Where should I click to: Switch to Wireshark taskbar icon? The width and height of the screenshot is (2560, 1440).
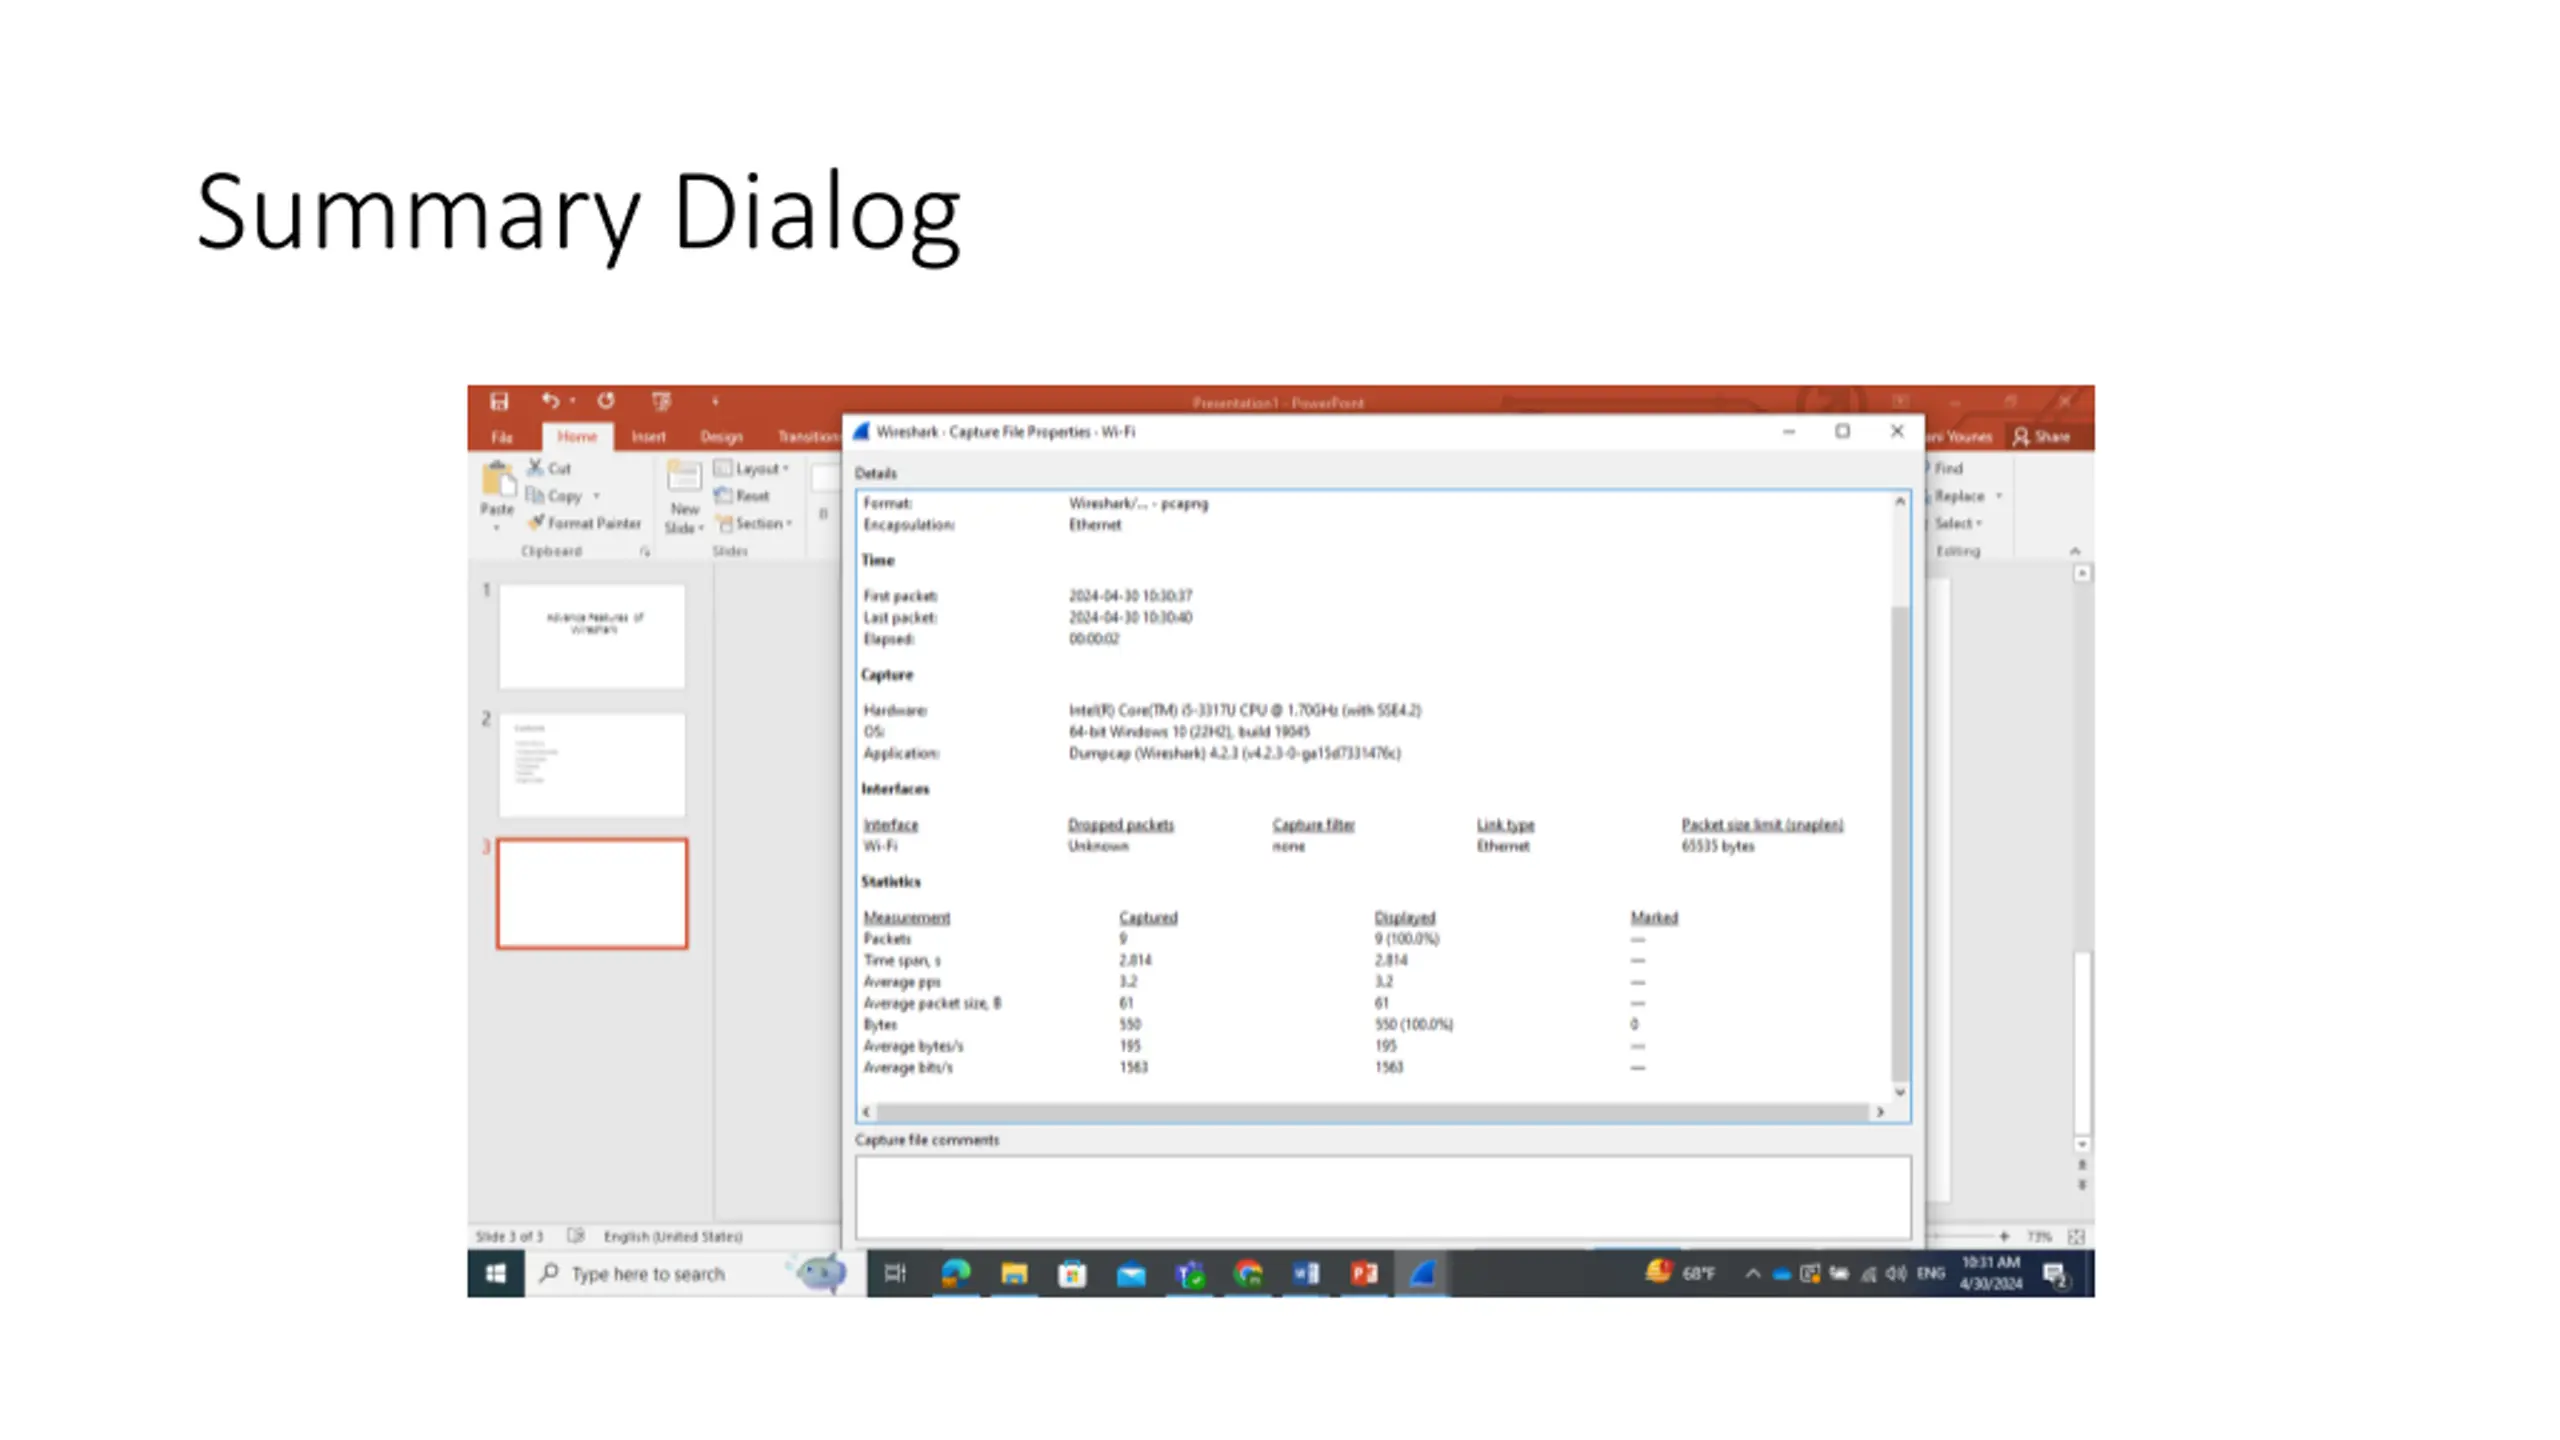pyautogui.click(x=1422, y=1274)
